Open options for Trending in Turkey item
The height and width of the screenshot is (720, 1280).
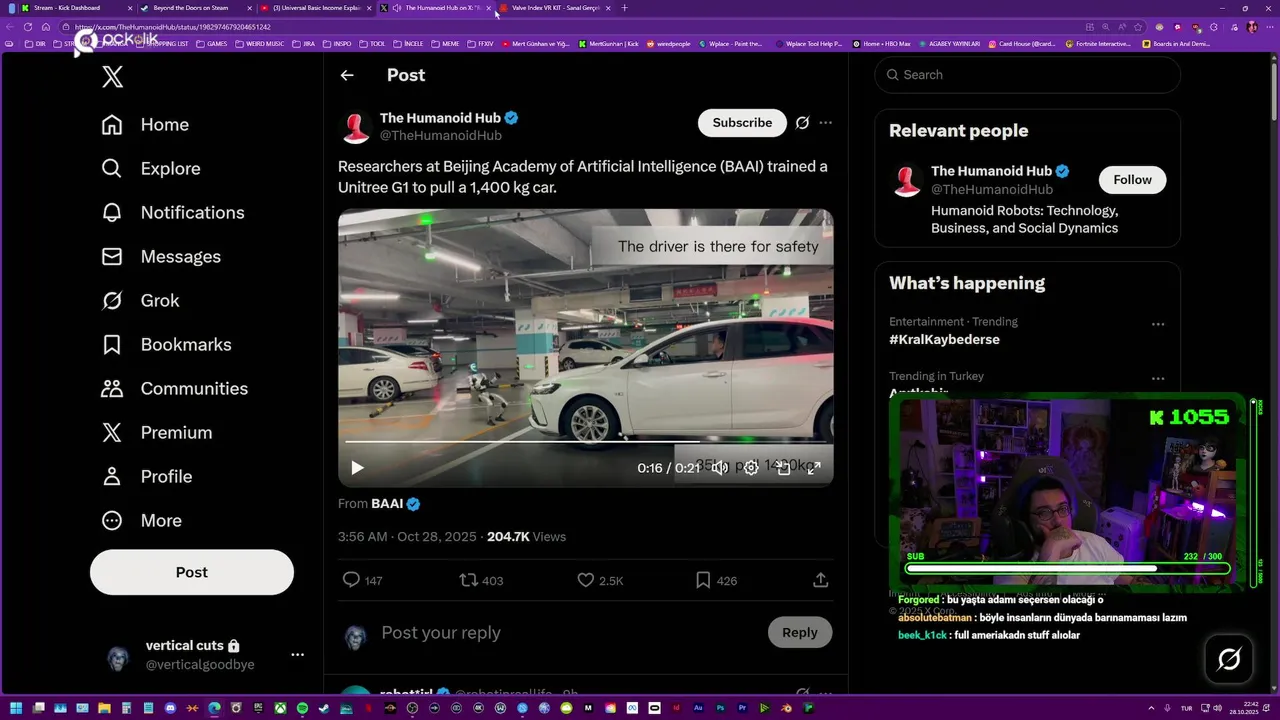click(x=1158, y=379)
